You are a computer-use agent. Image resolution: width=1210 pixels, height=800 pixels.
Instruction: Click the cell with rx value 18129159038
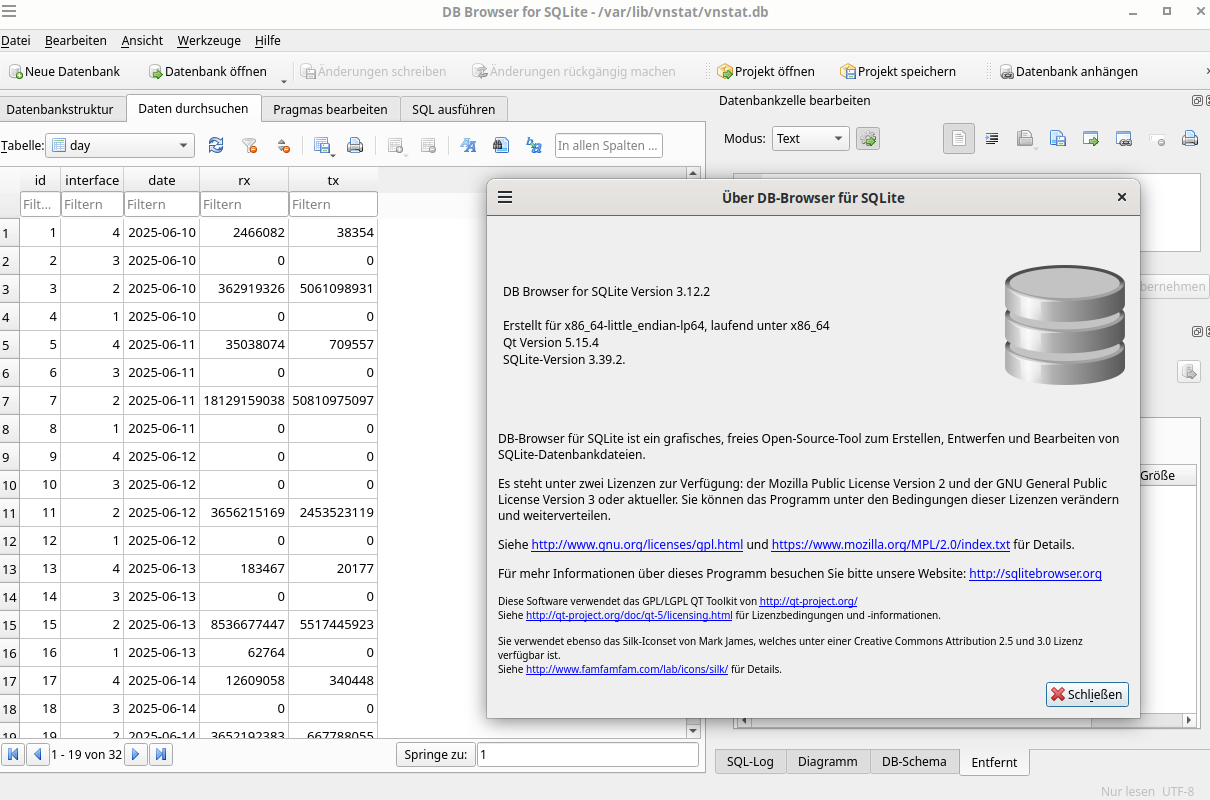pyautogui.click(x=244, y=400)
